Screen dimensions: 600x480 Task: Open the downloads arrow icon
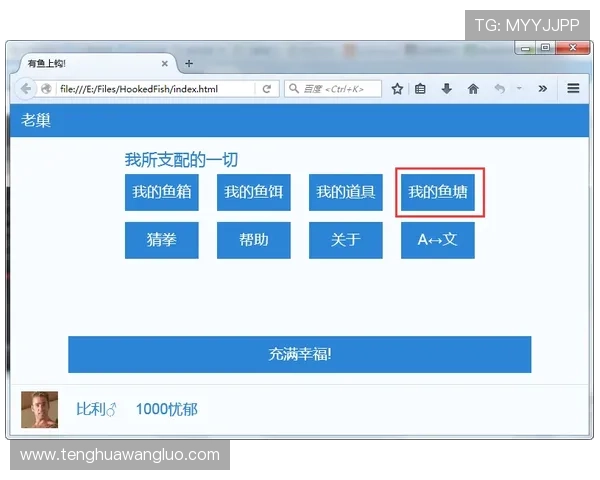pos(447,89)
